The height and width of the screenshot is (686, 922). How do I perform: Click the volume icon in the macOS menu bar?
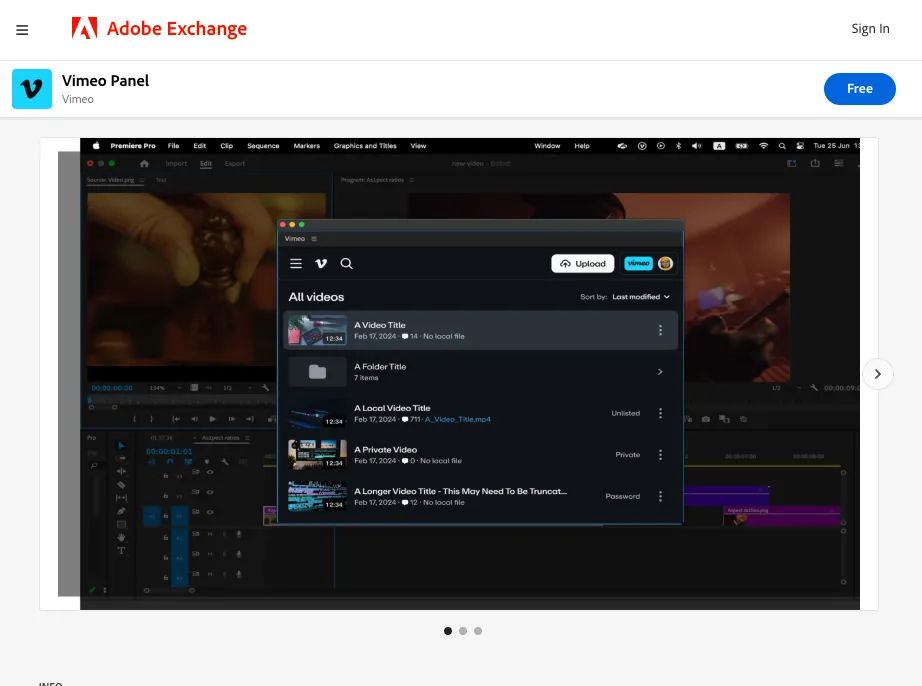[697, 146]
